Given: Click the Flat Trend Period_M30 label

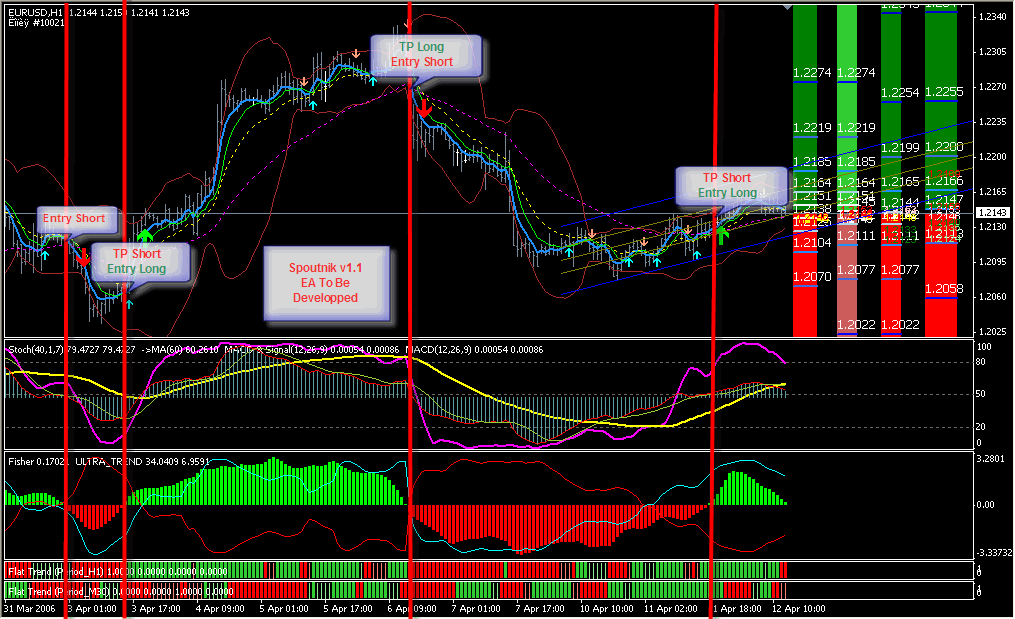Looking at the screenshot, I should pyautogui.click(x=47, y=591).
